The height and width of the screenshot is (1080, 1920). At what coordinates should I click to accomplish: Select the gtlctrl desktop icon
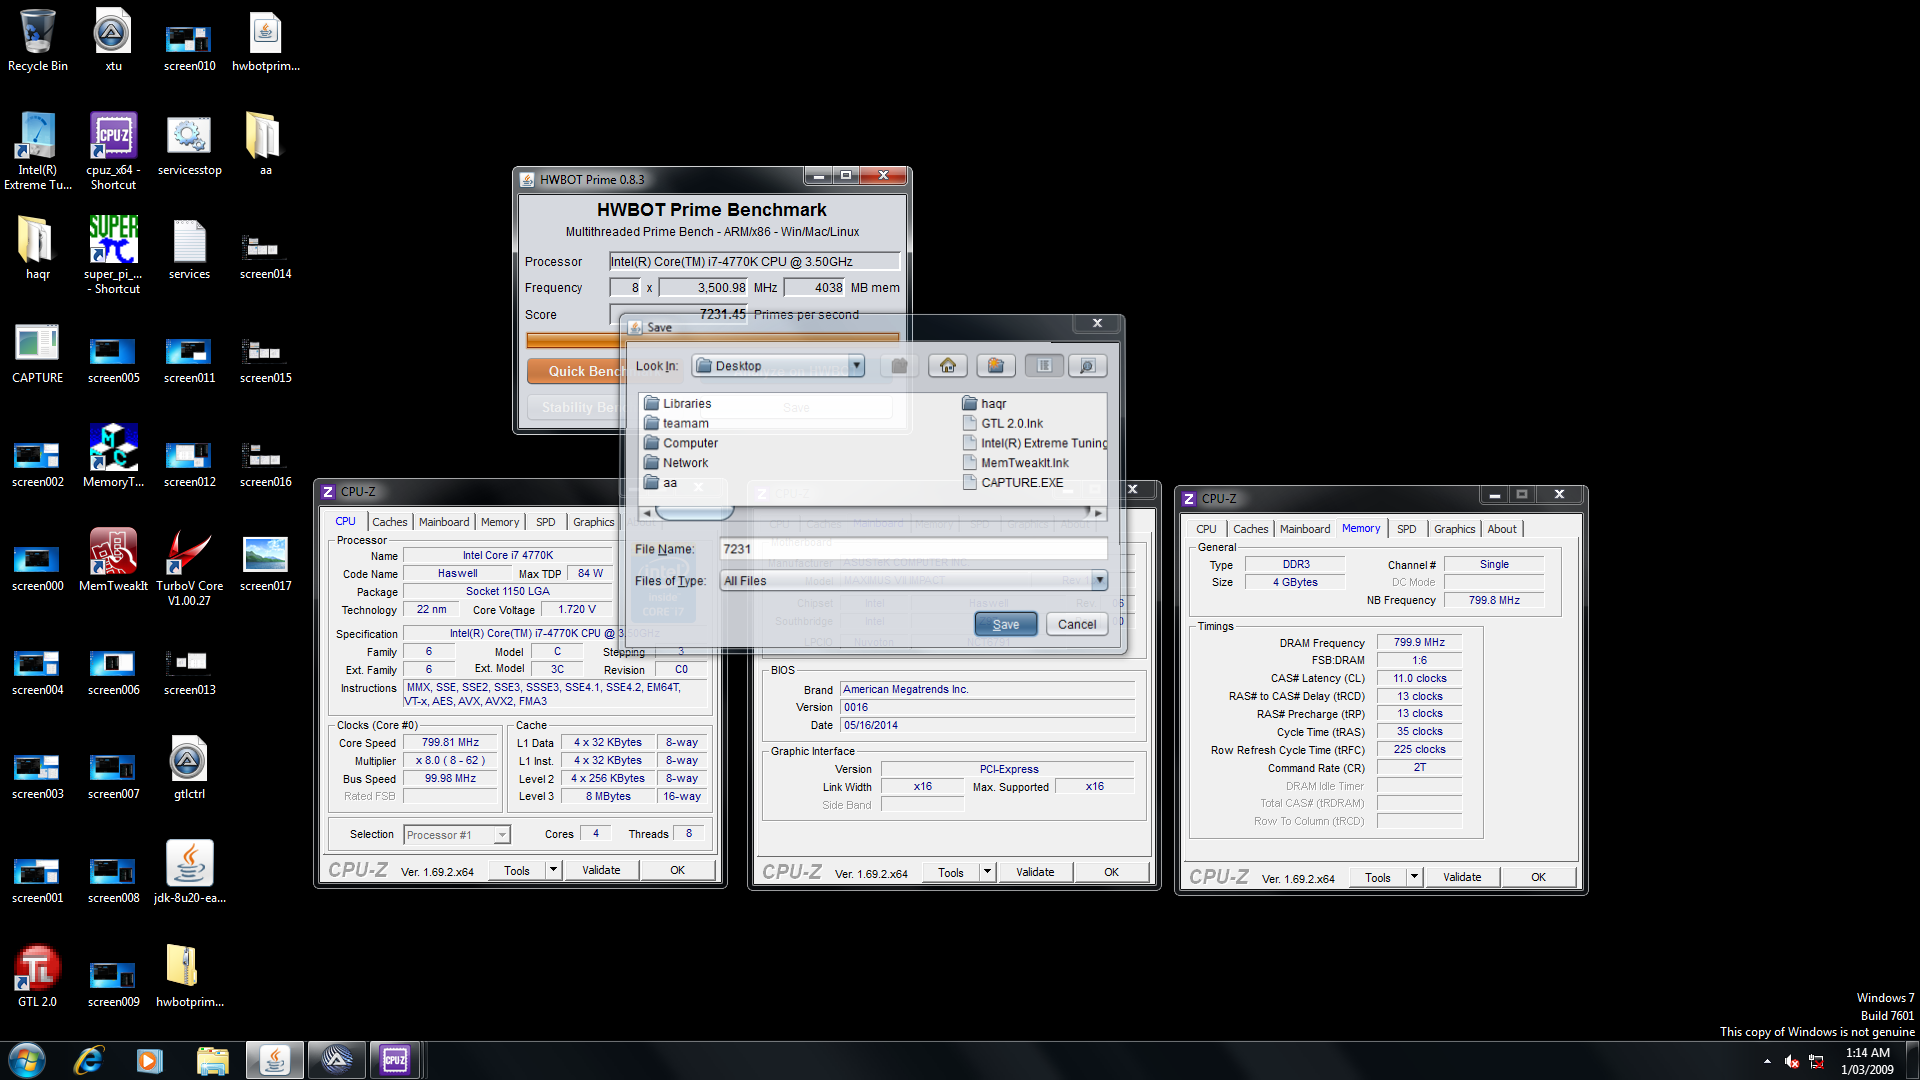(x=189, y=768)
